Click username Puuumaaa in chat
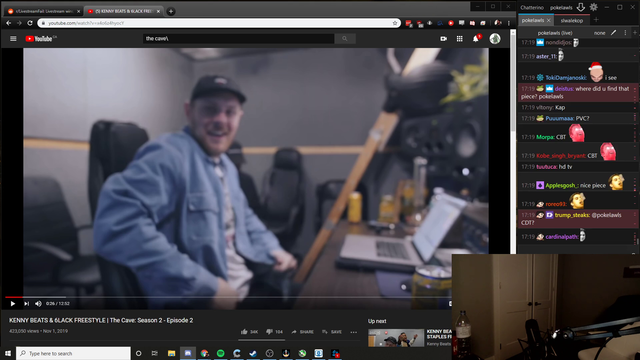This screenshot has height=360, width=640. 560,118
